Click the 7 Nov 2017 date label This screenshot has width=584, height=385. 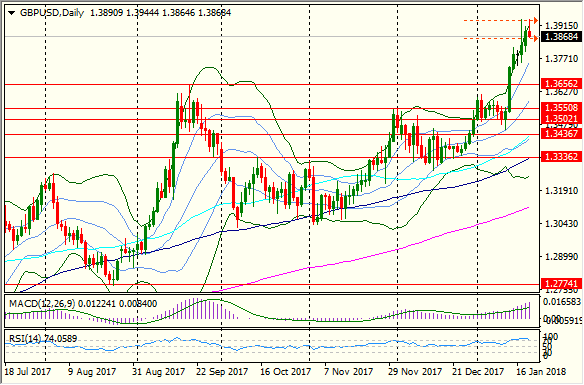(349, 372)
